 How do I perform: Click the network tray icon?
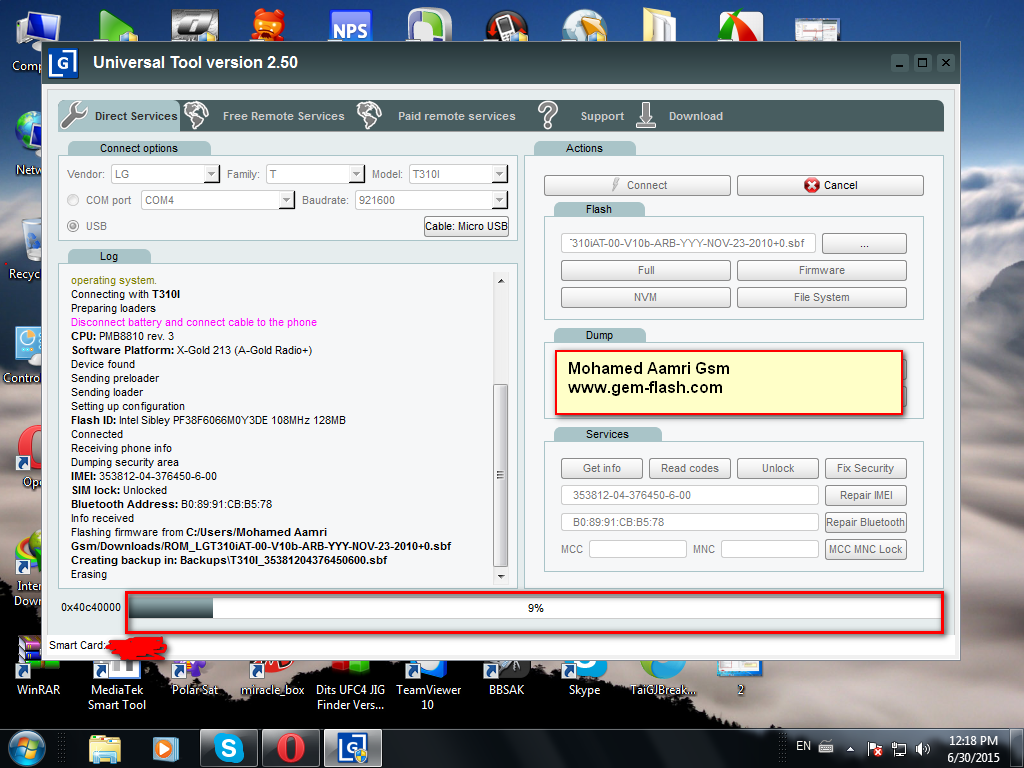[899, 748]
